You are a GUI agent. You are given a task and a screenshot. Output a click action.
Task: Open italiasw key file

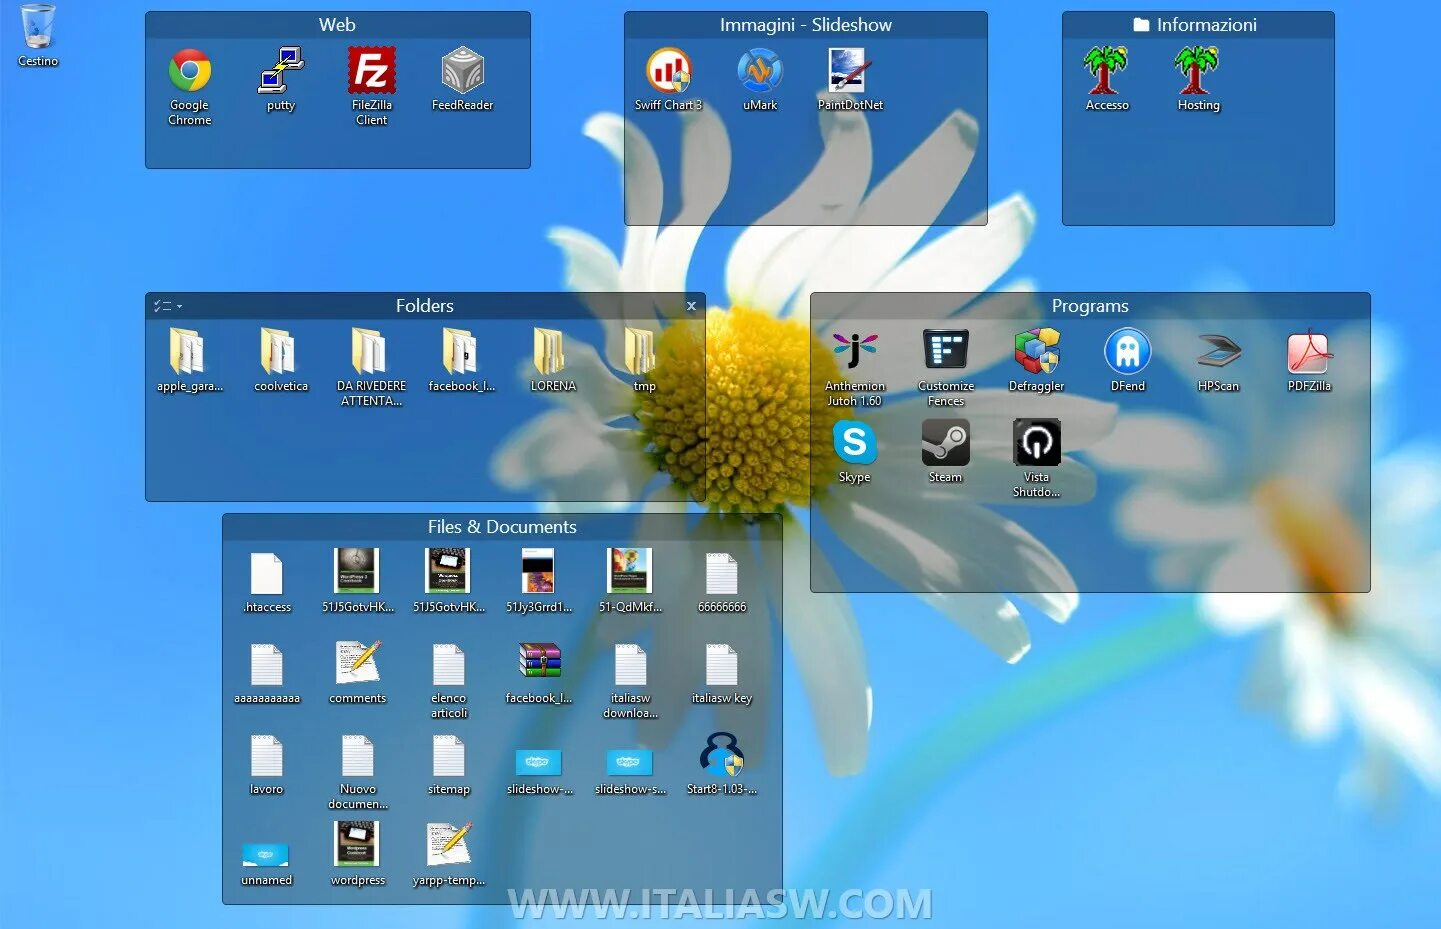(722, 672)
